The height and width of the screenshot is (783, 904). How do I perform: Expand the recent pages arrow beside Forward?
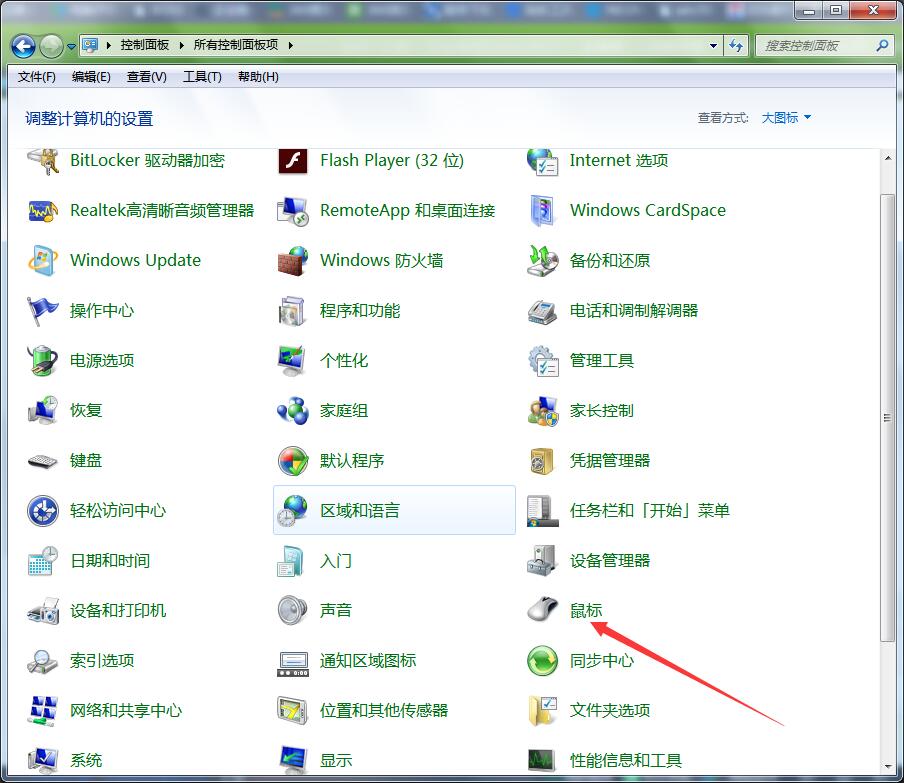coord(71,47)
